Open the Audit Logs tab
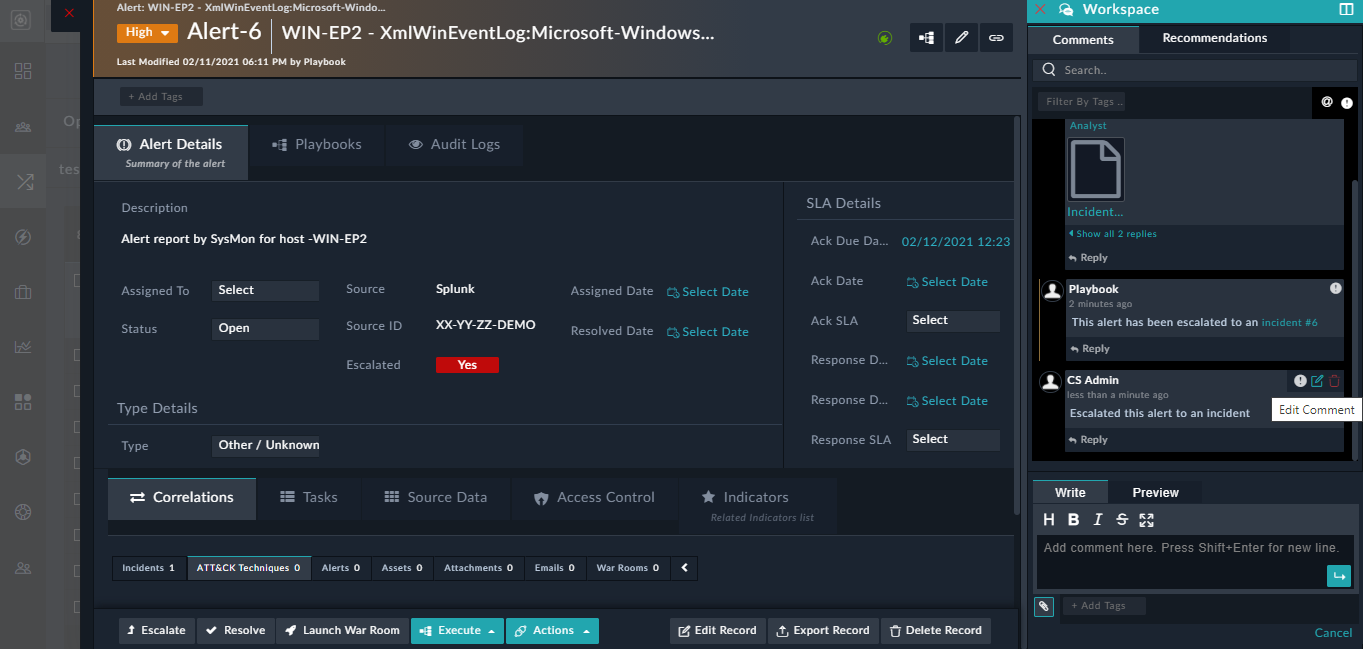Screen dimensions: 1363x649 [454, 144]
